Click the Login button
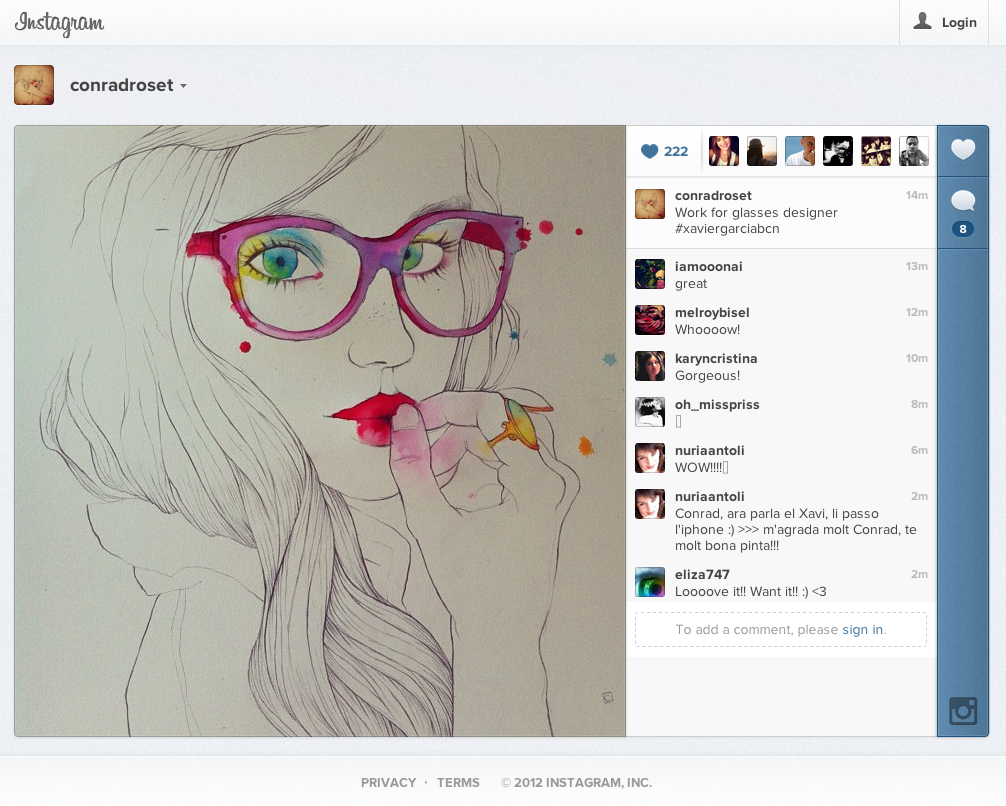Screen dimensions: 1006x806 (x=944, y=22)
